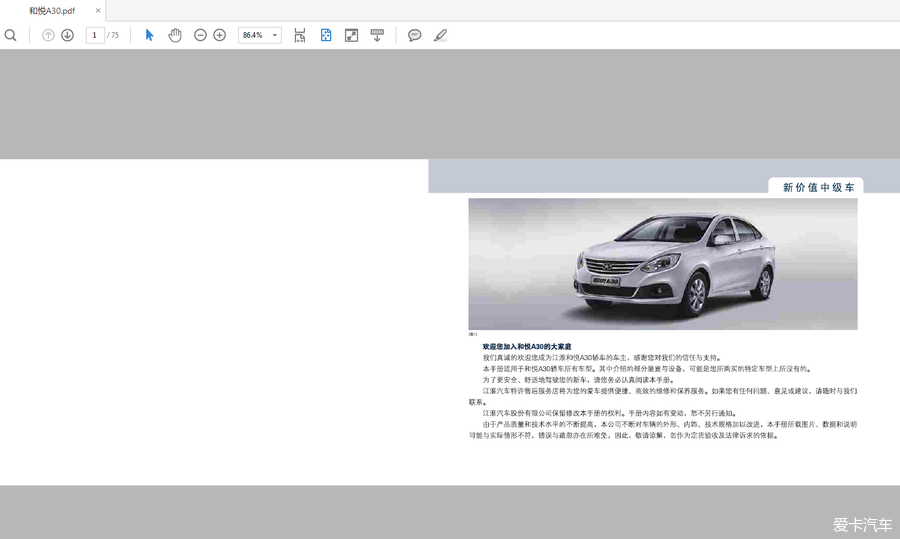Image resolution: width=900 pixels, height=539 pixels.
Task: Add a comment bubble note
Action: pos(414,36)
